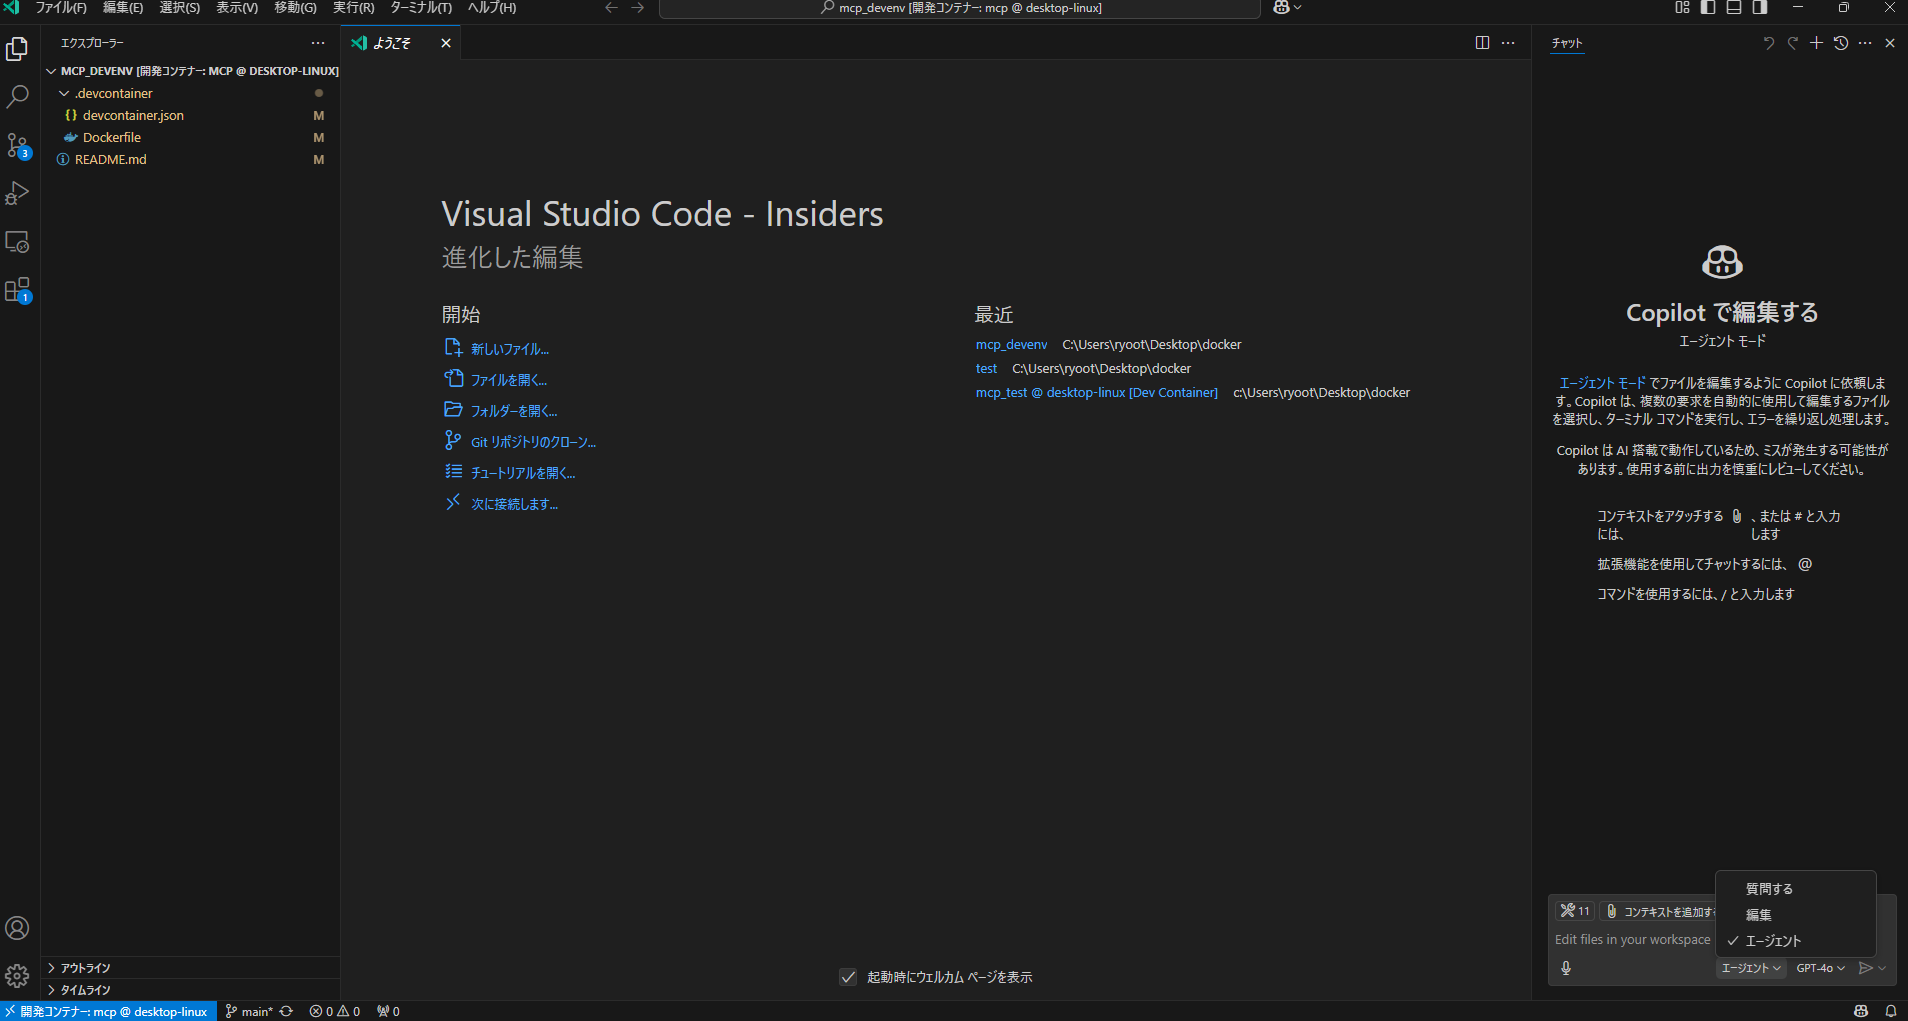
Task: Undo the last chat edit
Action: click(1768, 43)
